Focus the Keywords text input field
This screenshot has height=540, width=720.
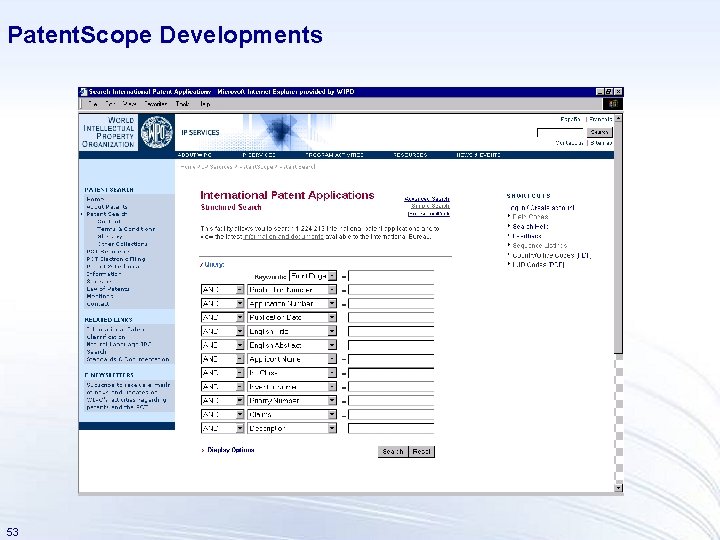pos(391,276)
